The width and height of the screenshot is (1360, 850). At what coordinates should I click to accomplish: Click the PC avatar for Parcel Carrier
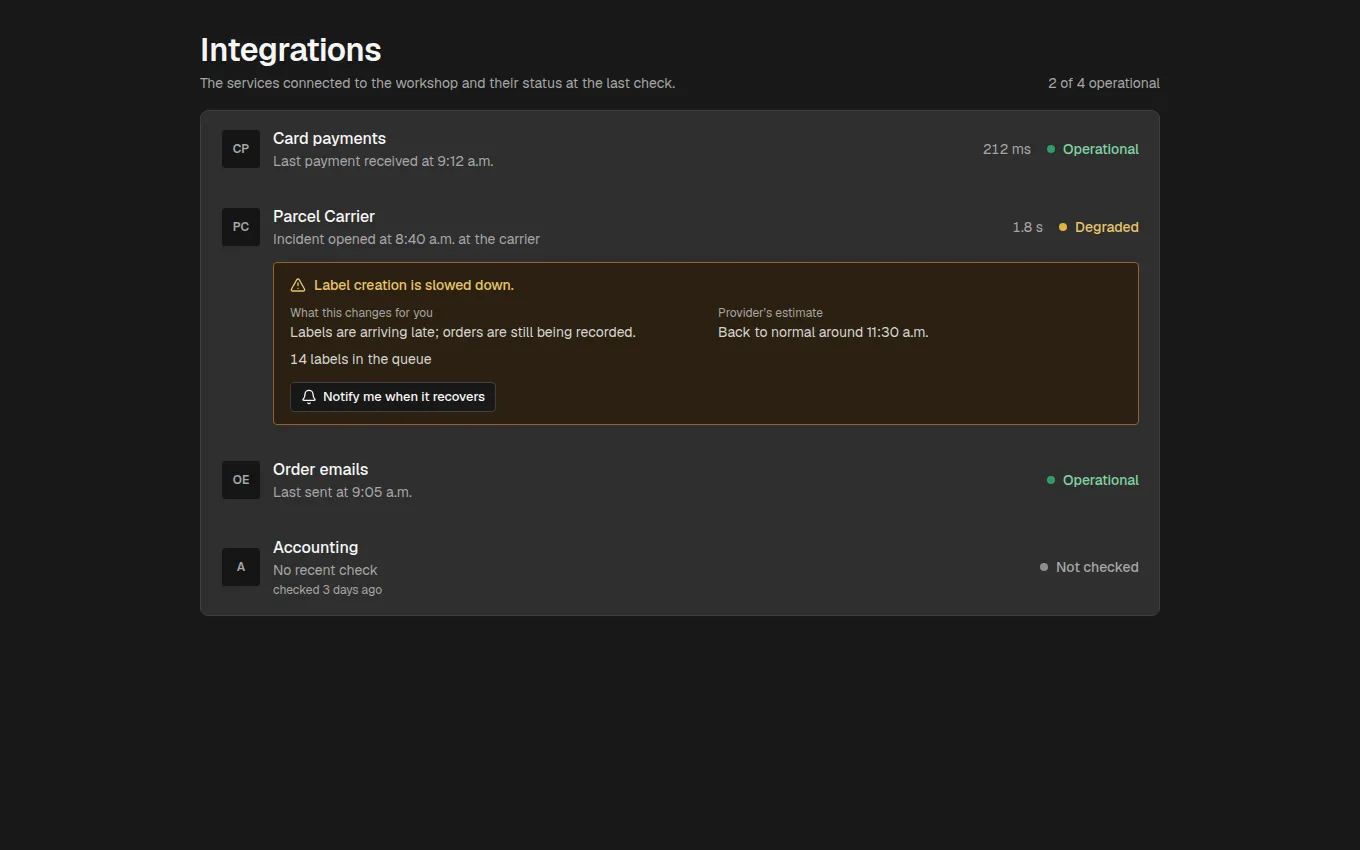point(241,227)
